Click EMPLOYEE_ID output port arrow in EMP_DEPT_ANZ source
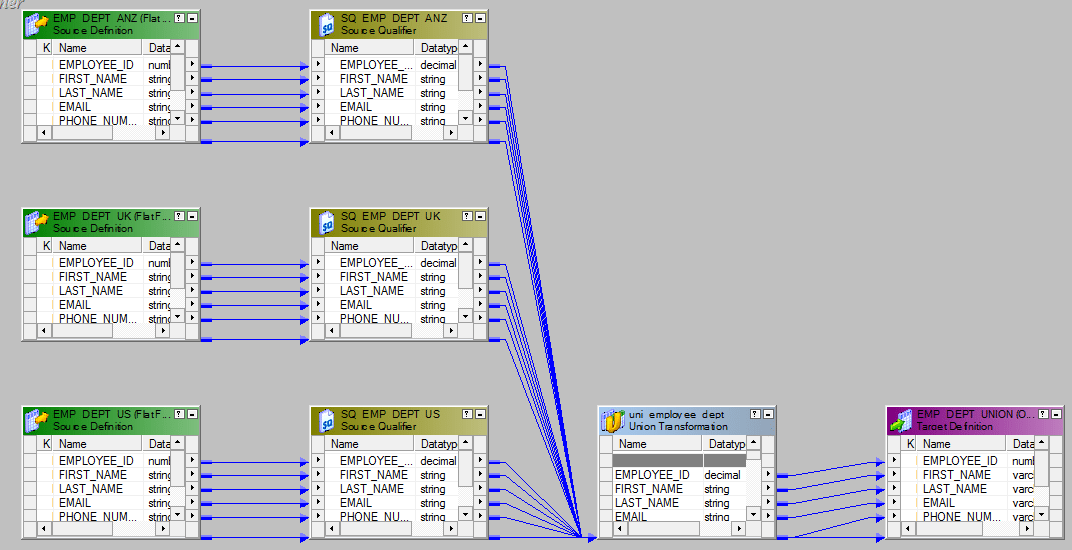 click(x=192, y=64)
